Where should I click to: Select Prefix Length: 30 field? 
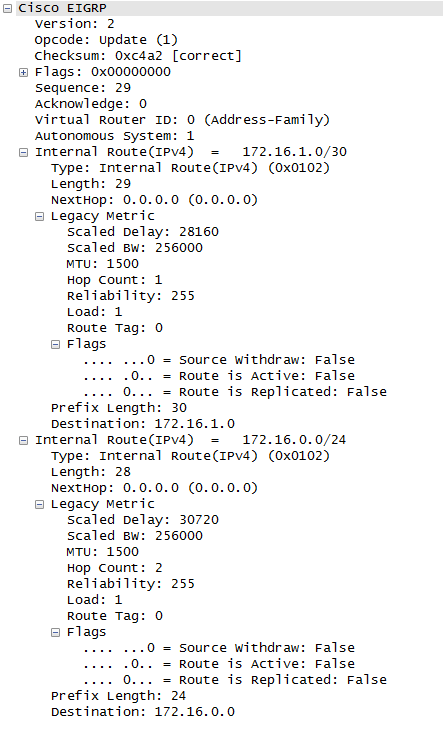pos(119,408)
